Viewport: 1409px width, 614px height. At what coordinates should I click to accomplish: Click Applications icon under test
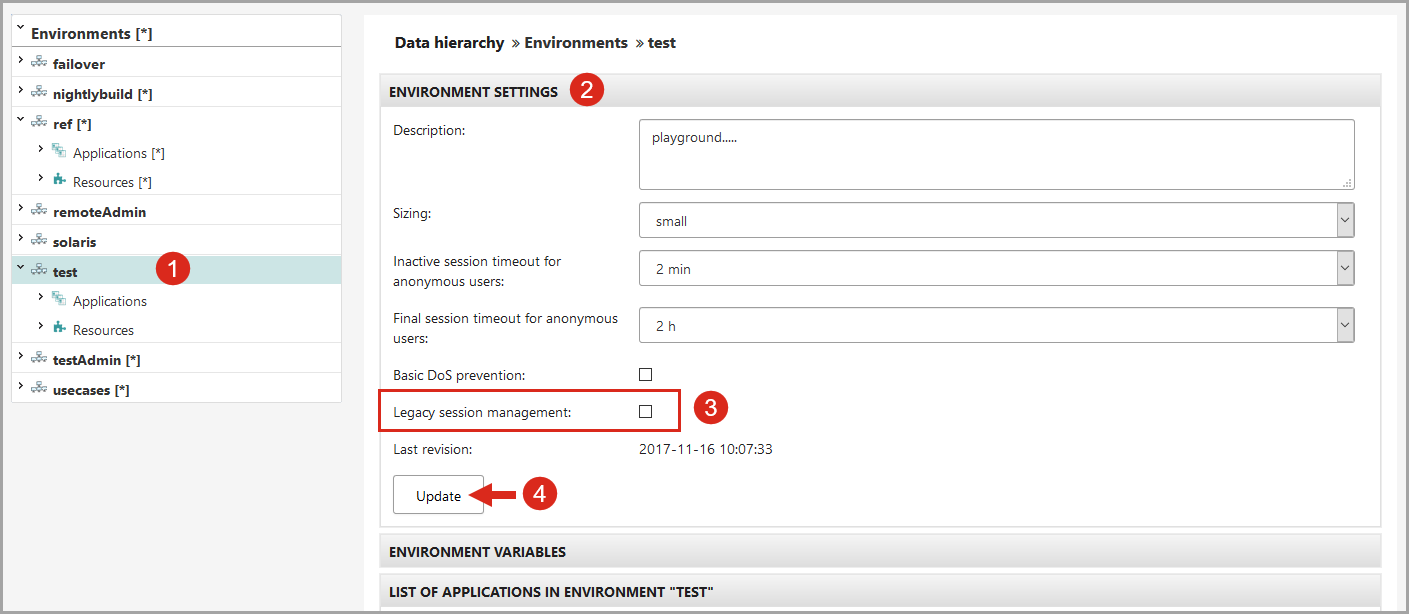pos(59,300)
